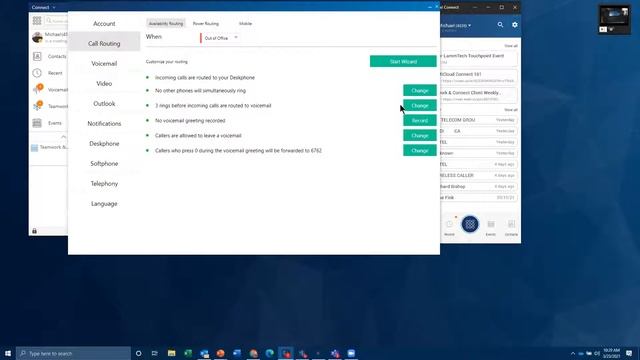The width and height of the screenshot is (640, 360).
Task: Open Teamwork icon with orange badge
Action: 38,106
